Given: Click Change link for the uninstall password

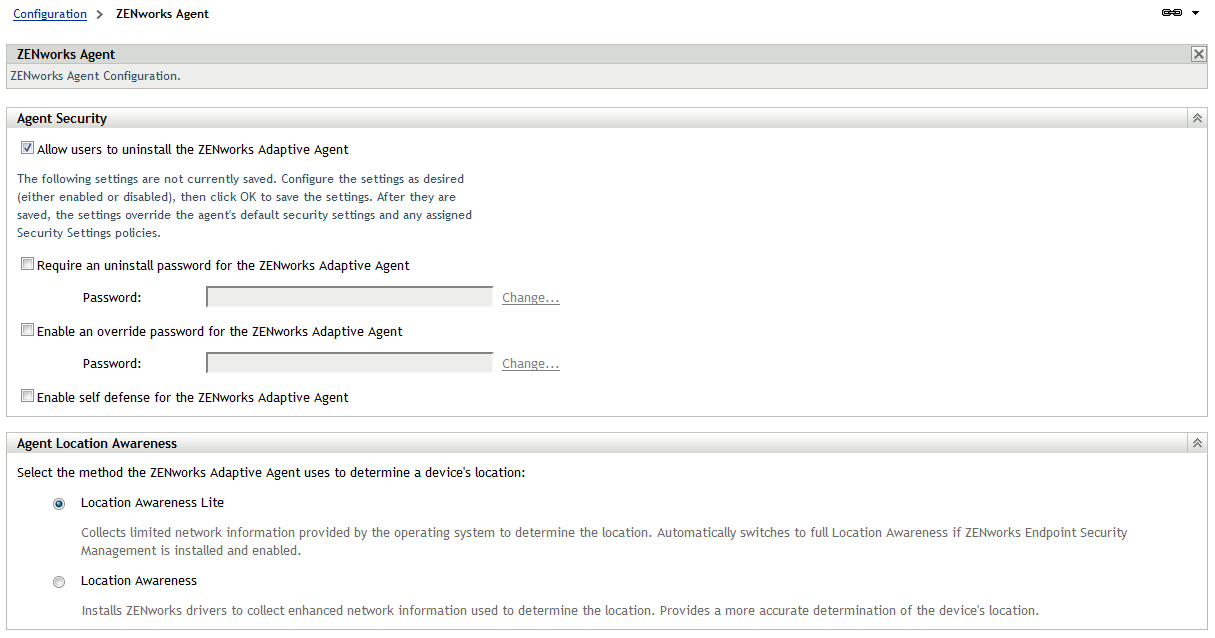Looking at the screenshot, I should point(530,298).
